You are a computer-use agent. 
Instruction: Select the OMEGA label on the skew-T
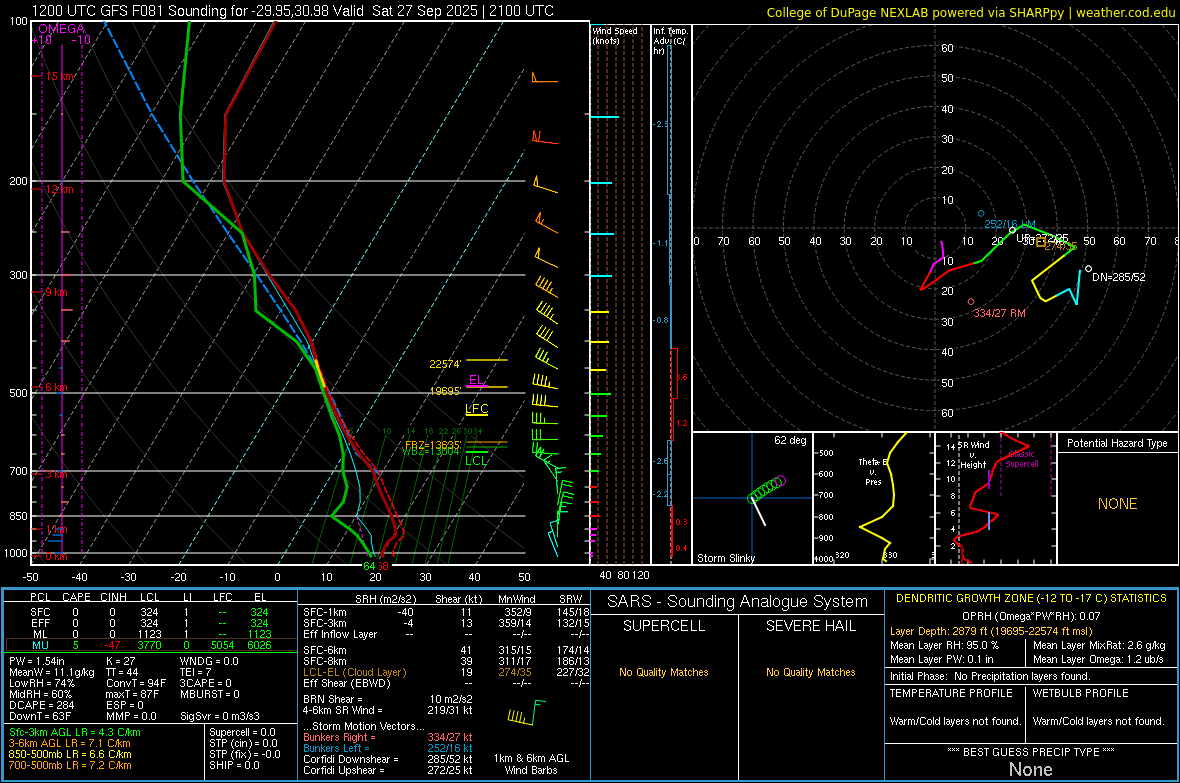point(62,29)
